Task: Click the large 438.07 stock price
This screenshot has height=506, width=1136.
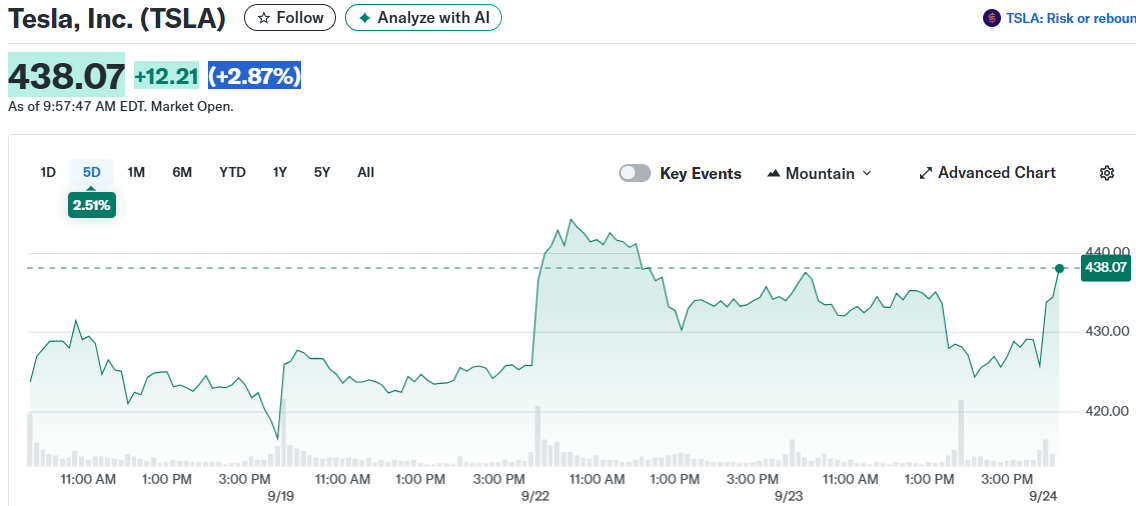Action: point(67,75)
